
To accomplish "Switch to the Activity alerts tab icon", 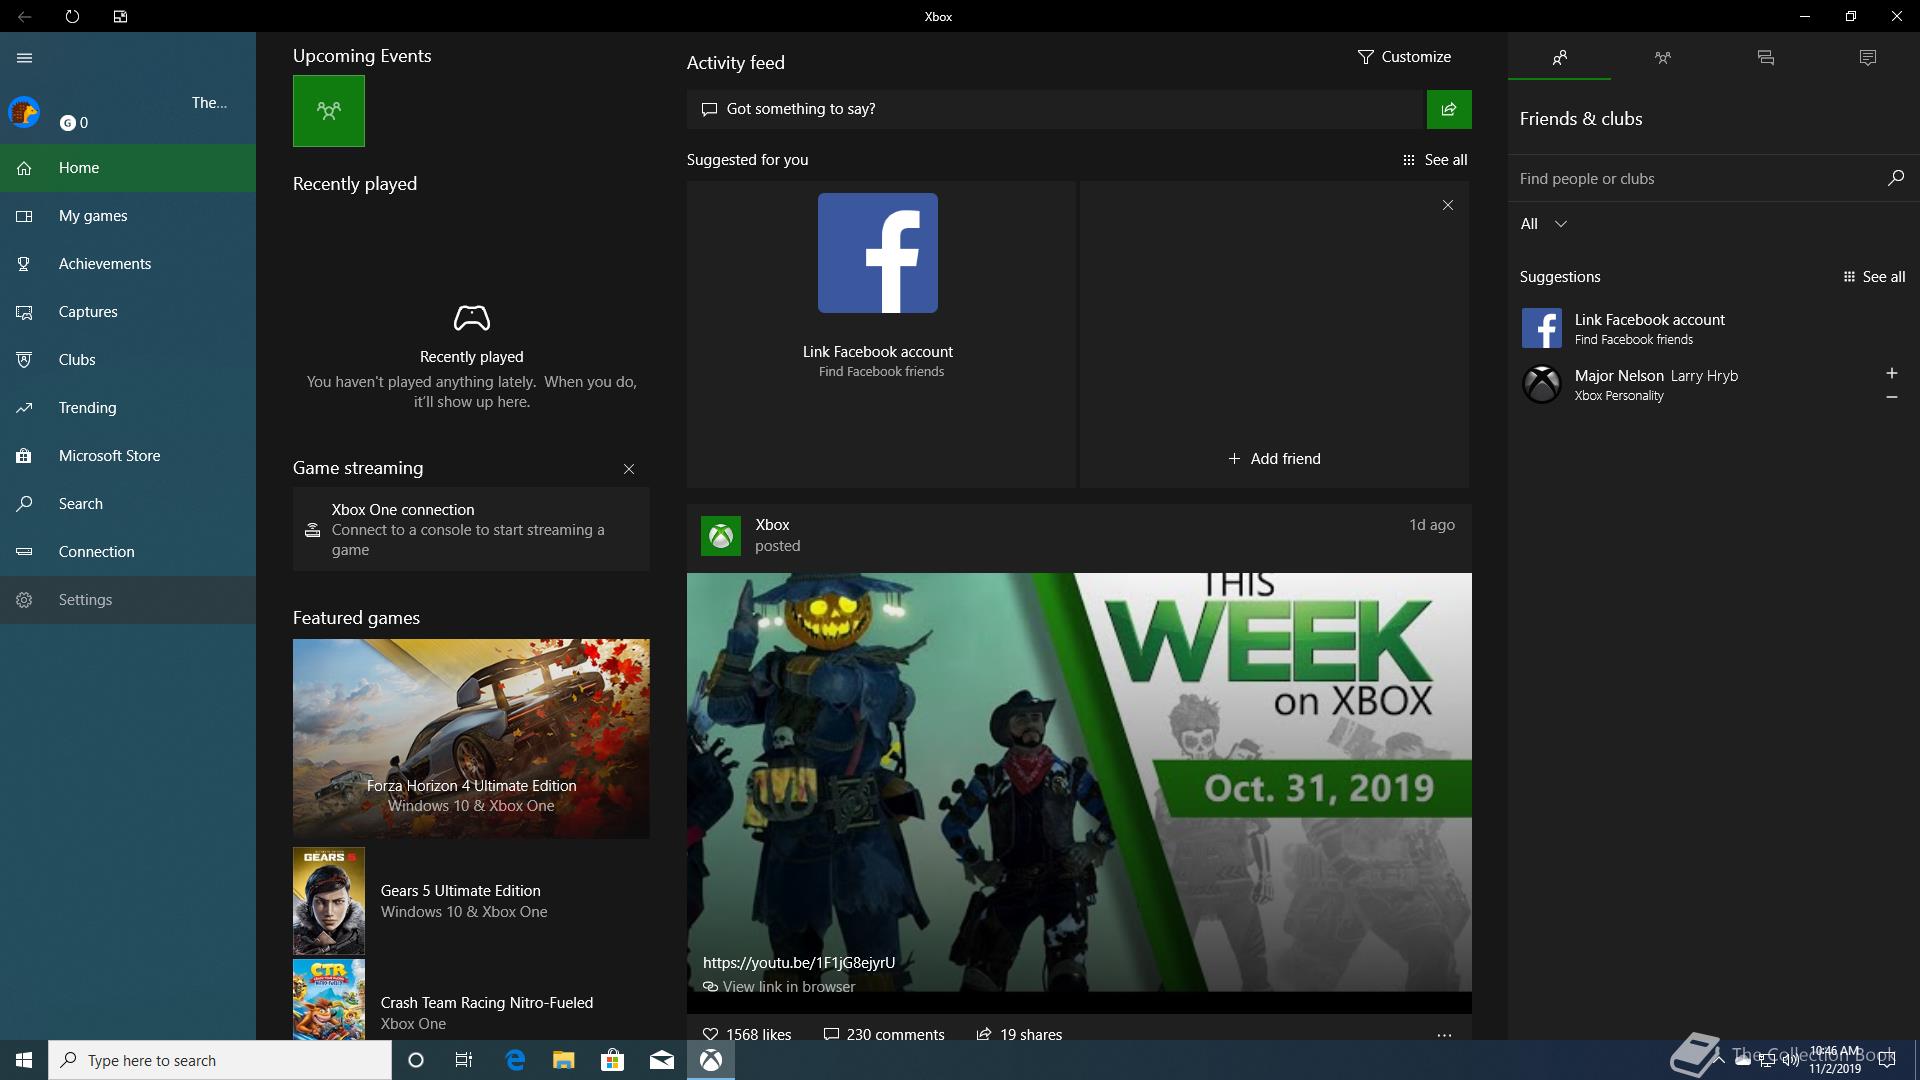I will (x=1868, y=58).
